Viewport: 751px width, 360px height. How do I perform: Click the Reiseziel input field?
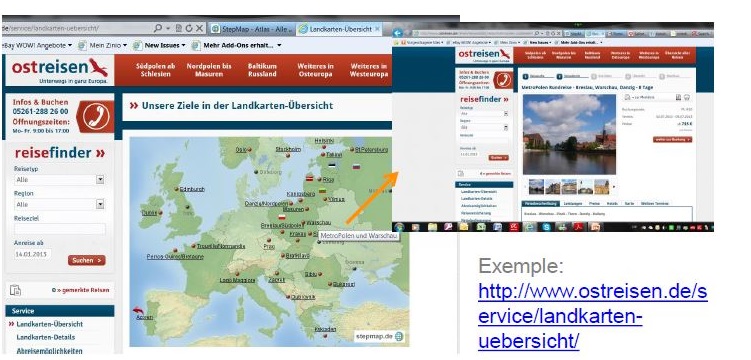click(60, 229)
